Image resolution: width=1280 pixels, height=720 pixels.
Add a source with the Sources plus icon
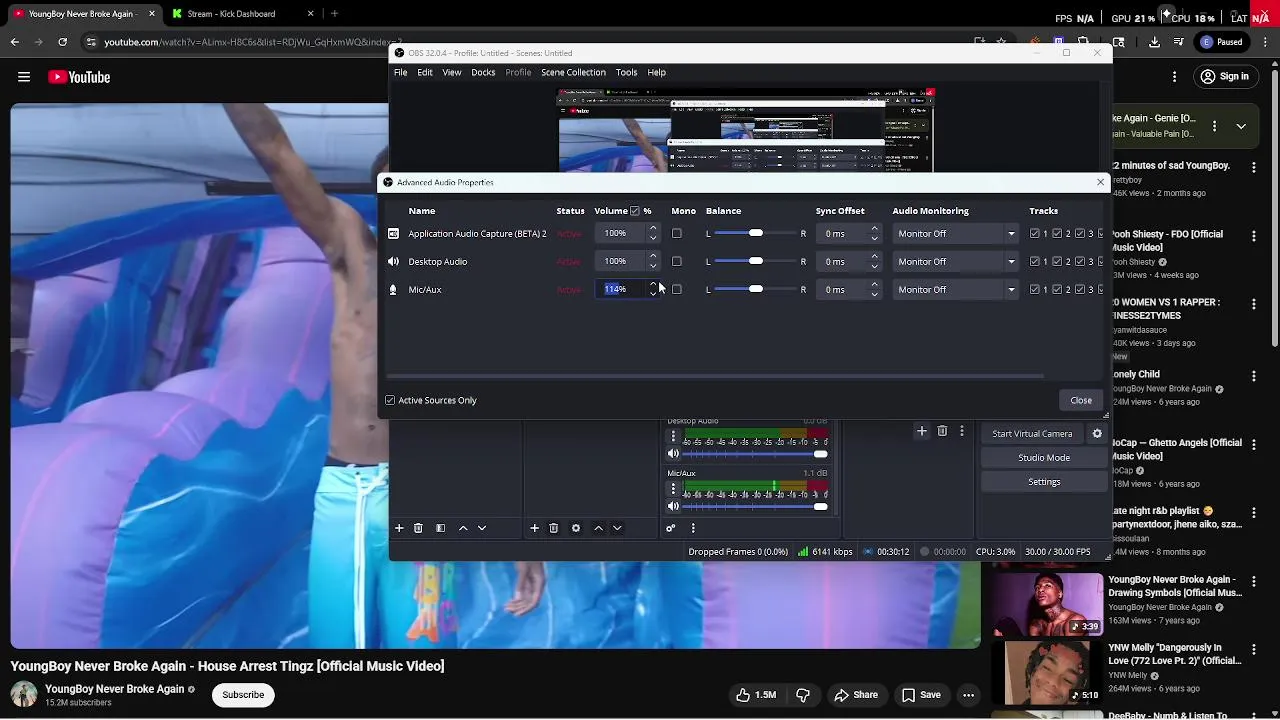pyautogui.click(x=534, y=528)
